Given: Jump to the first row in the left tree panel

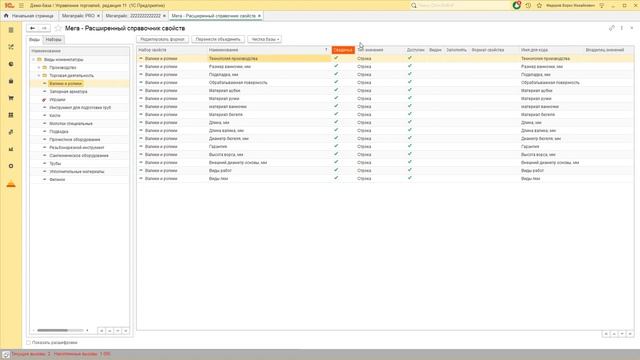Looking at the screenshot, I should click(102, 331).
